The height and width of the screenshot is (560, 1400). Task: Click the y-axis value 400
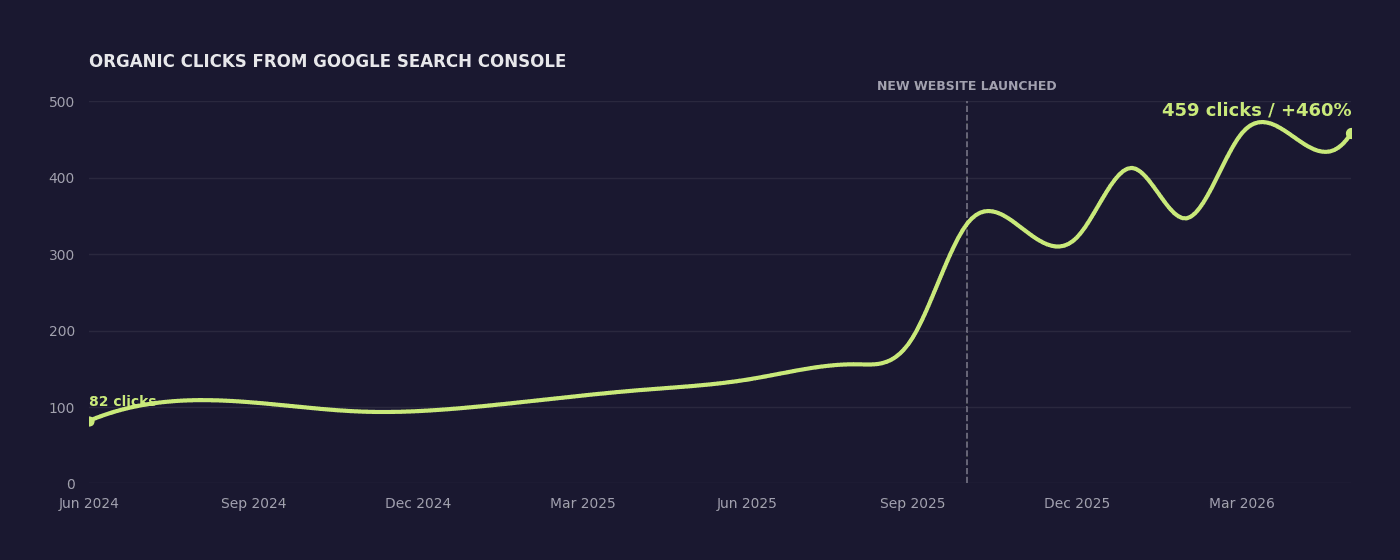click(62, 178)
